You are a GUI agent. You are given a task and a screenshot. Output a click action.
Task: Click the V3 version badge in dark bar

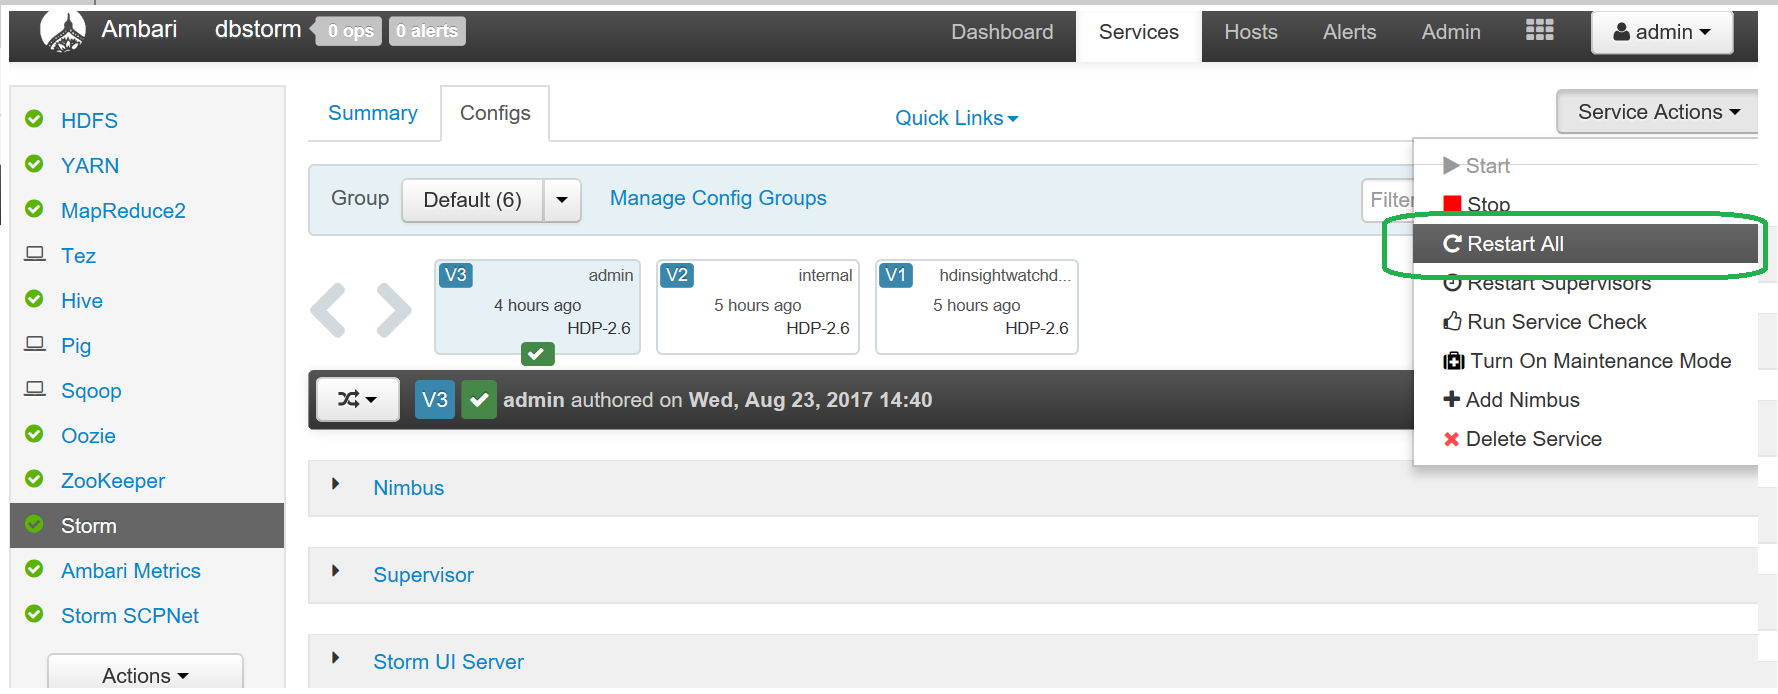(435, 400)
